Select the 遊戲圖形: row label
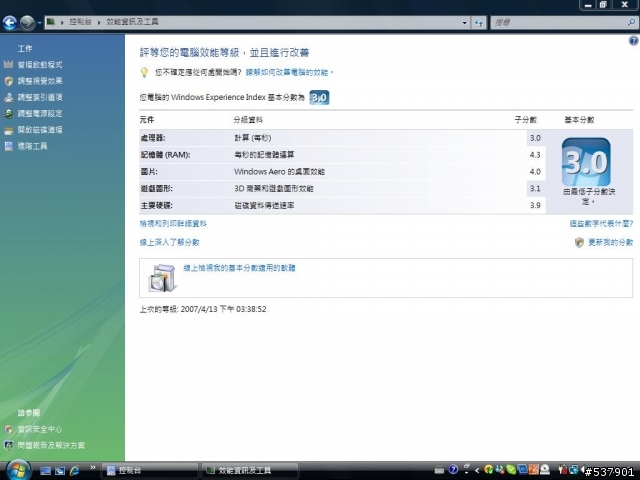Viewport: 640px width, 480px height. [157, 189]
